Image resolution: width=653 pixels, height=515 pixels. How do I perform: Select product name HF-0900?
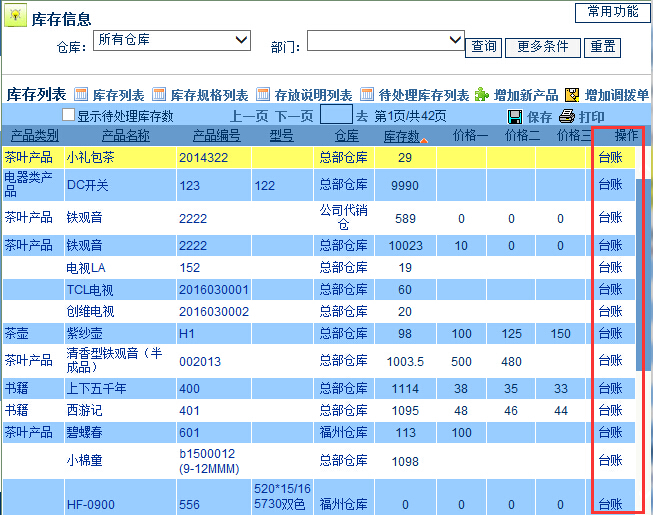[90, 505]
